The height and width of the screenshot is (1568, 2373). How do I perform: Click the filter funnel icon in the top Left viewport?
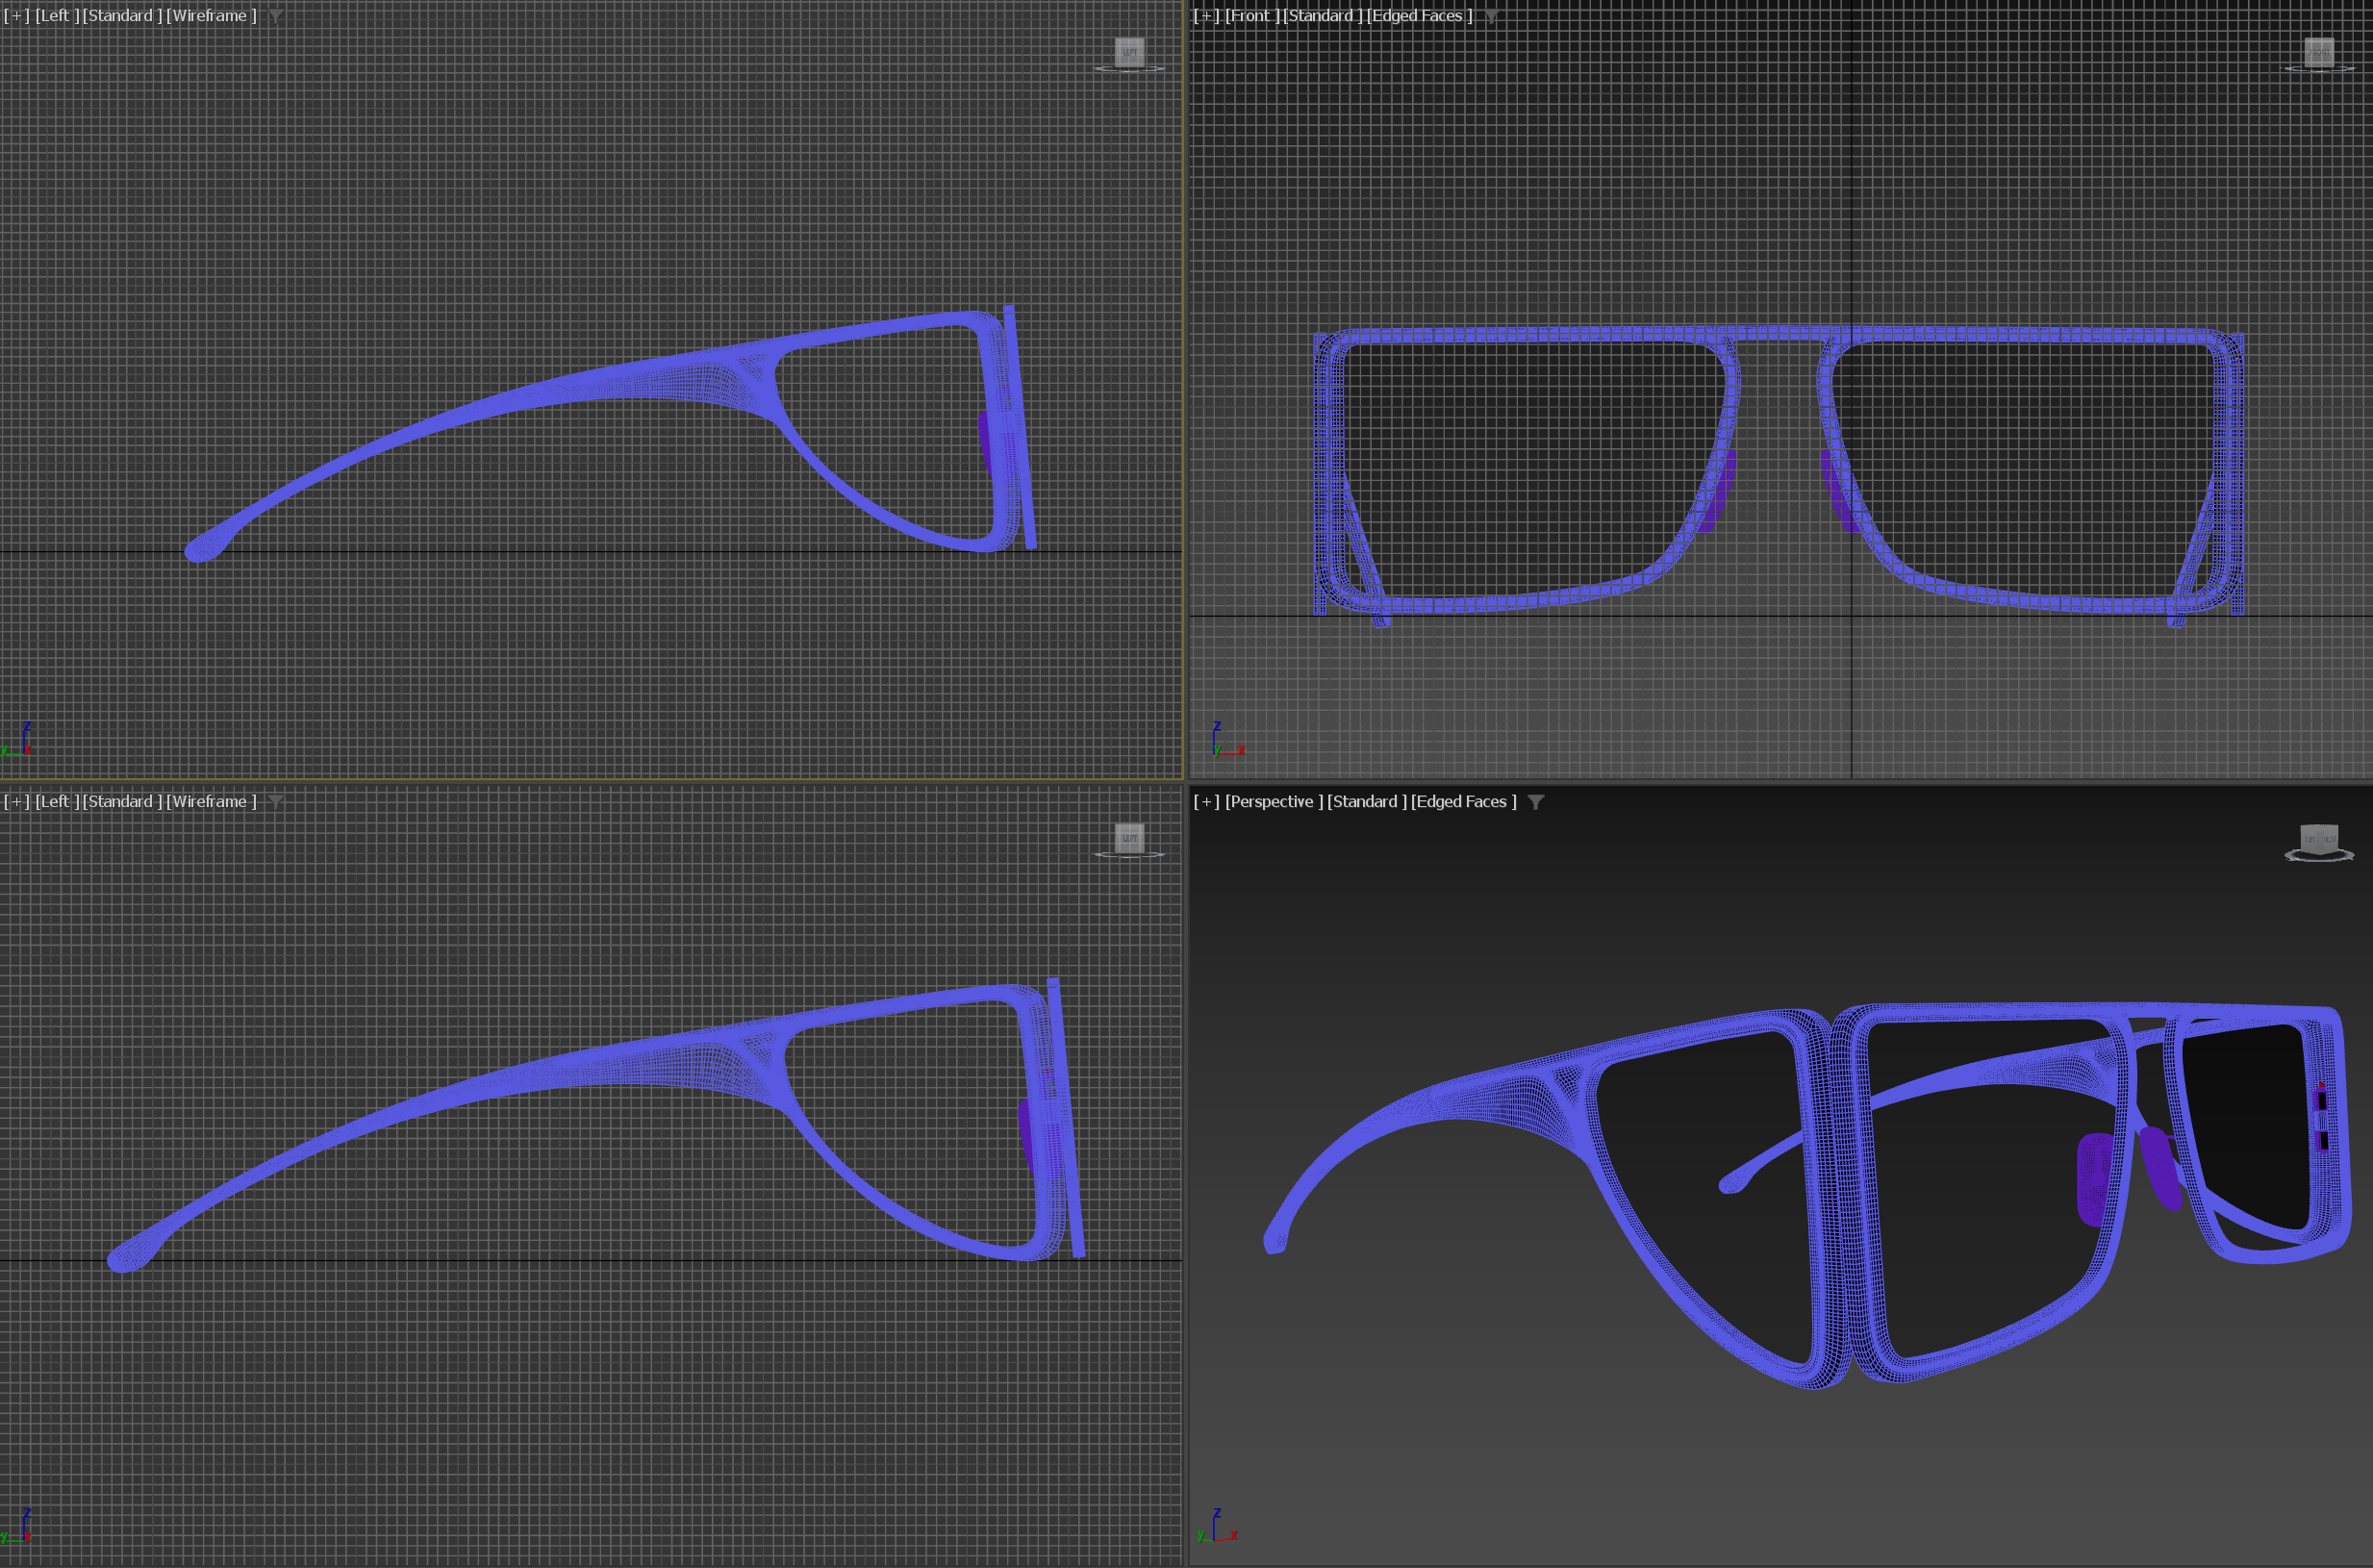[x=275, y=16]
